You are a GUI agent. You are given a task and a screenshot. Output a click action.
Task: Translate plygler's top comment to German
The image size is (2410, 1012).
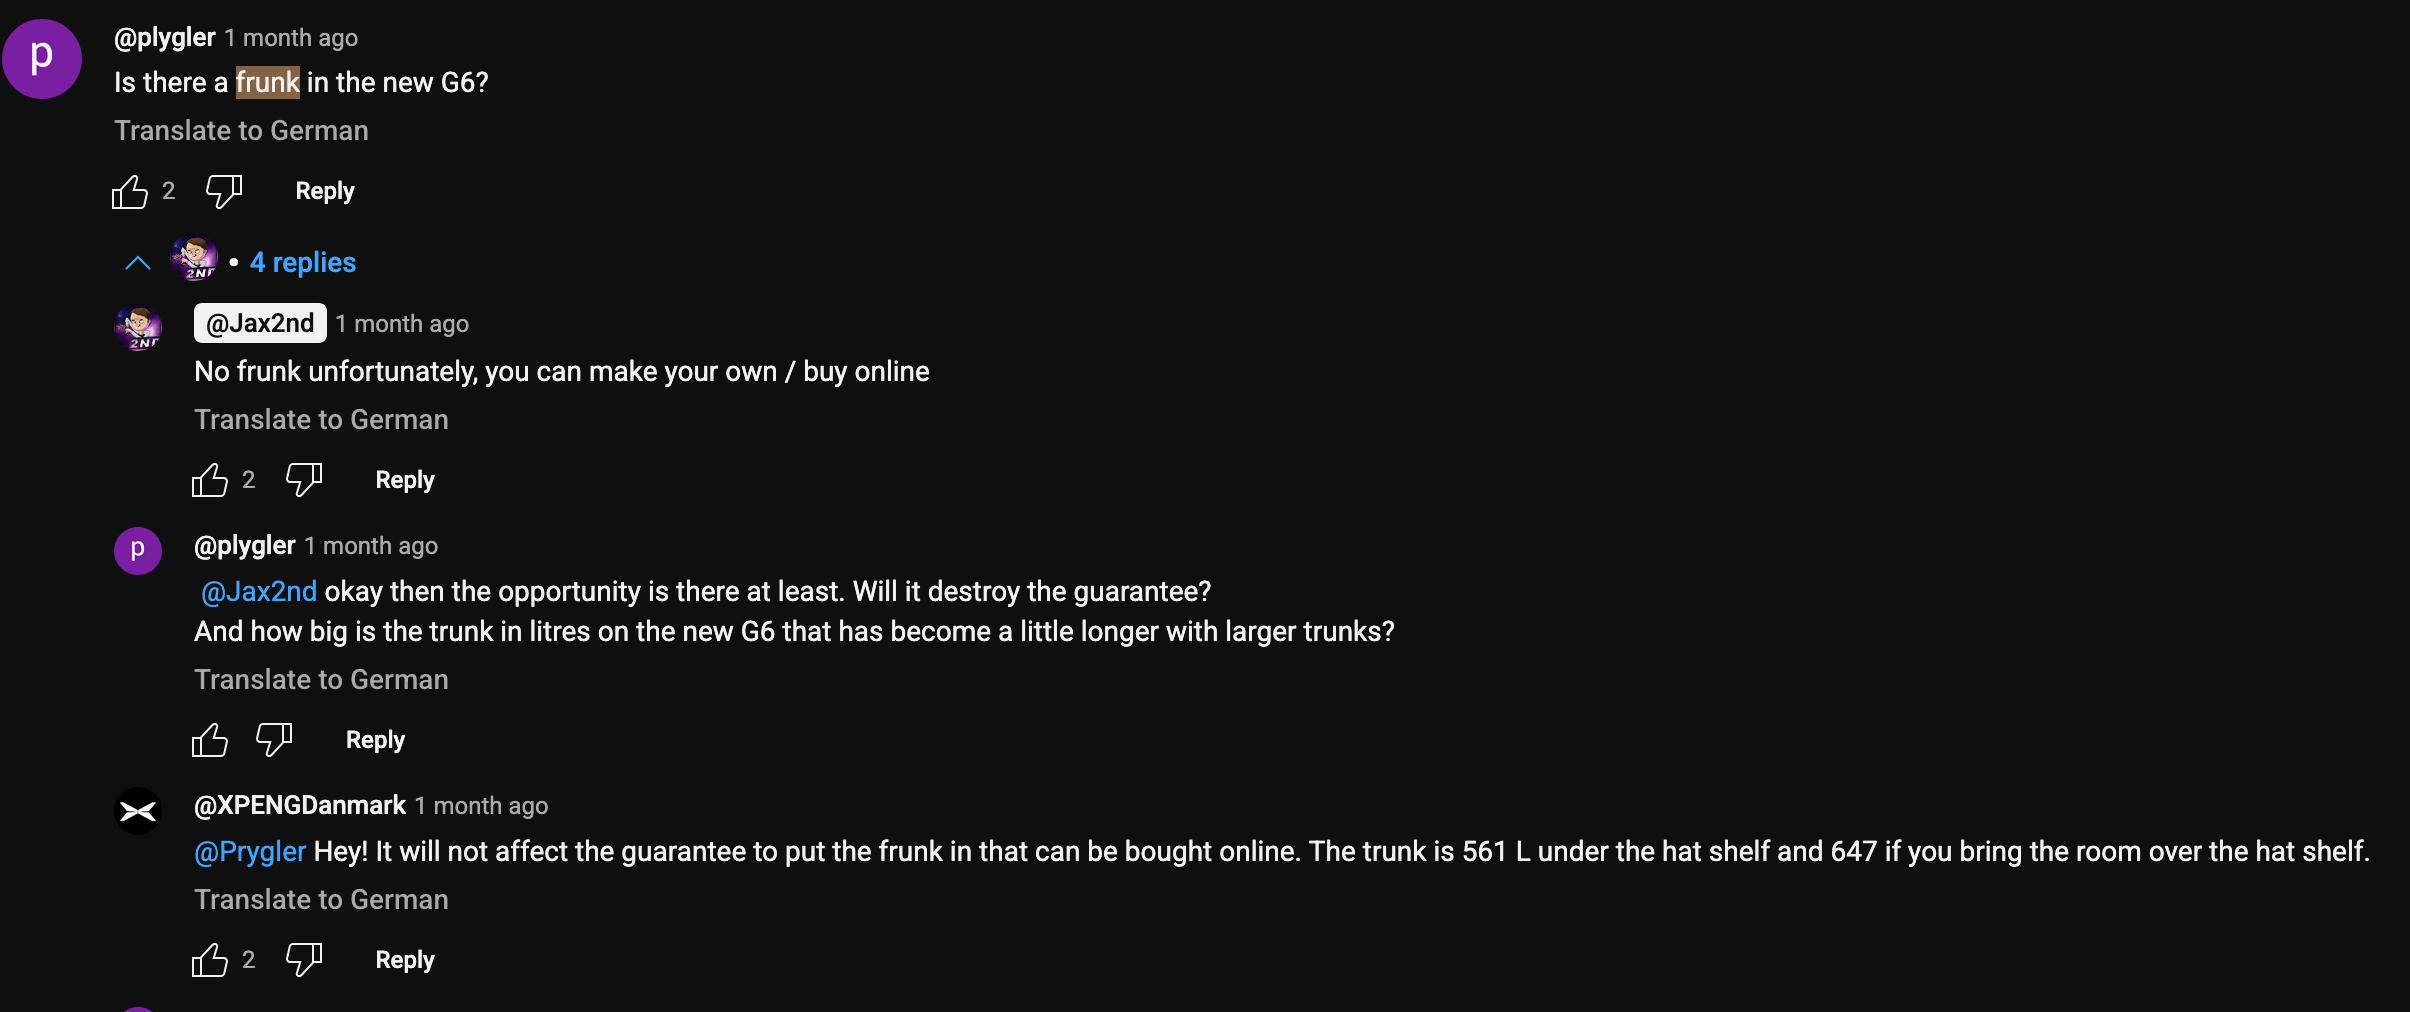(x=241, y=131)
